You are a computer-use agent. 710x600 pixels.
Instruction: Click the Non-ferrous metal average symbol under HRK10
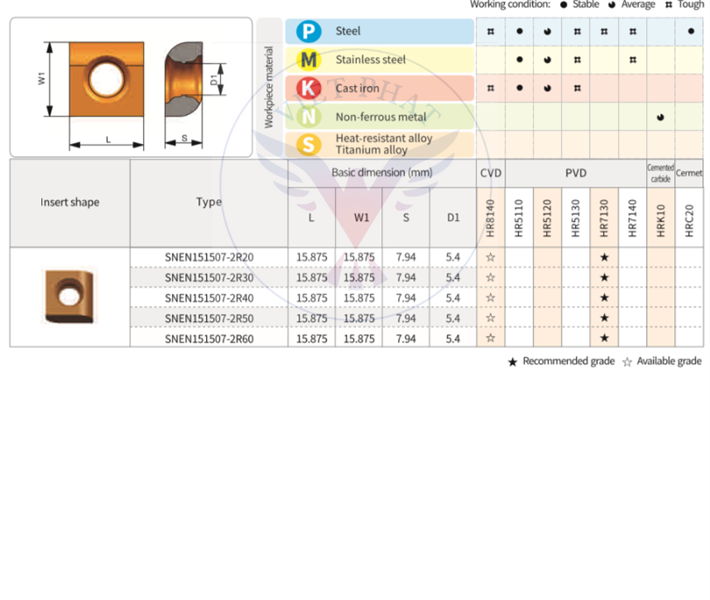(x=661, y=117)
